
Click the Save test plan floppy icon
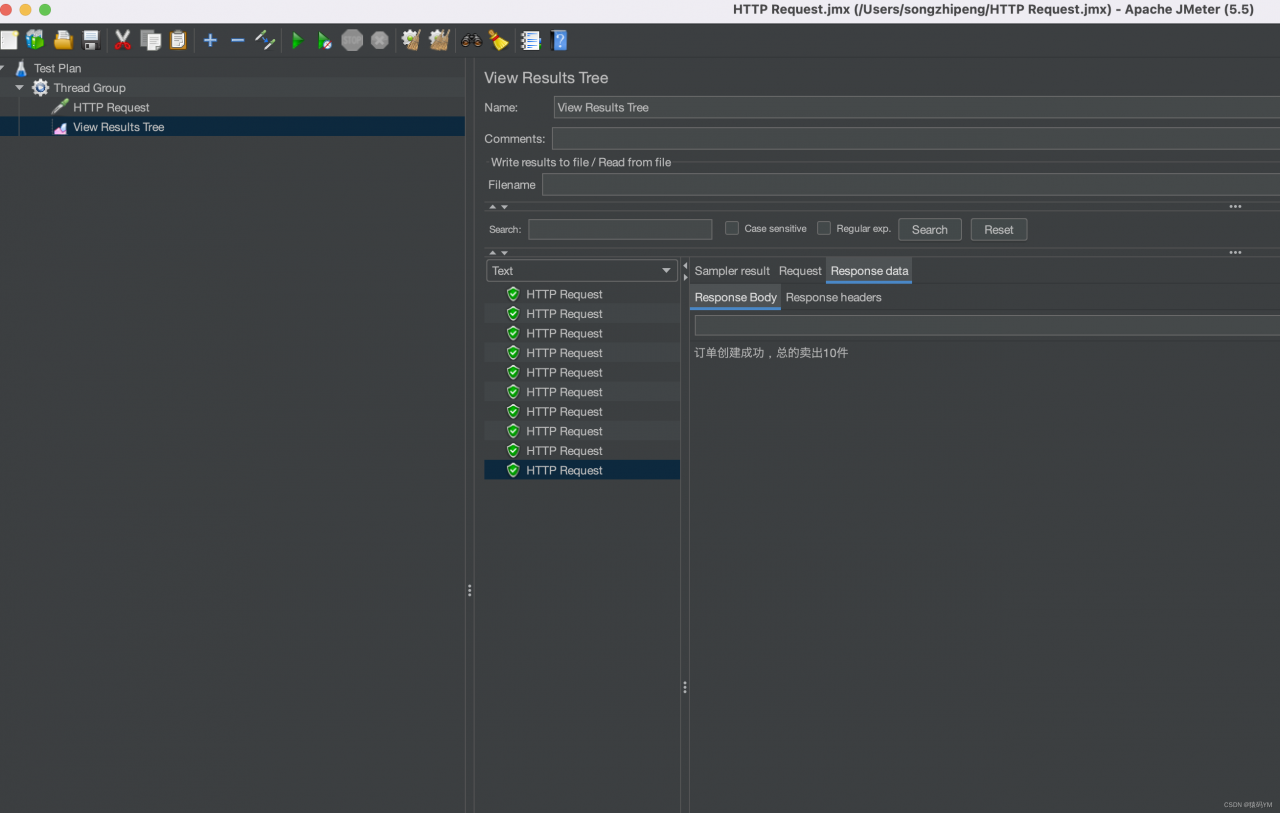[x=91, y=41]
